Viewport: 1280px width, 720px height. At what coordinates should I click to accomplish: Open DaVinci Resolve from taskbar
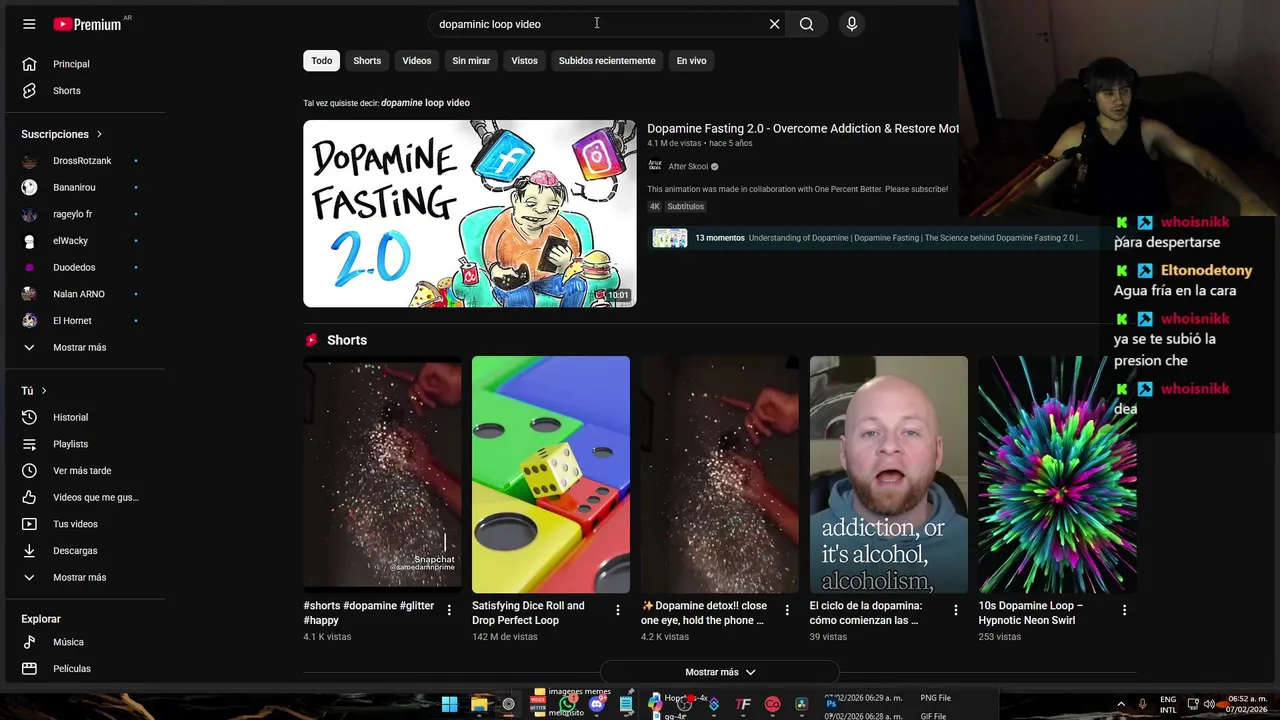point(801,704)
